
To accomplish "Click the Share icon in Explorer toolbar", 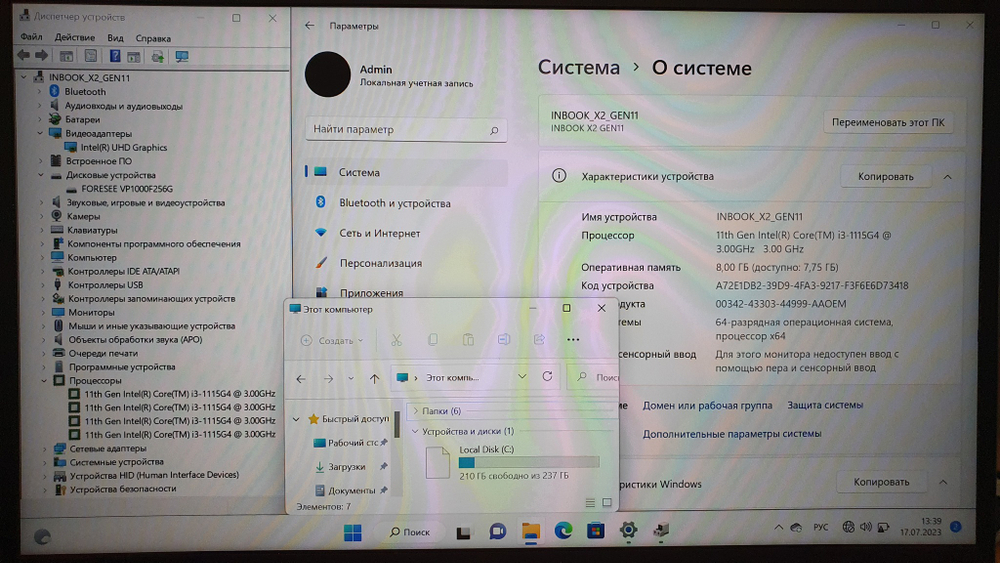I will [540, 340].
